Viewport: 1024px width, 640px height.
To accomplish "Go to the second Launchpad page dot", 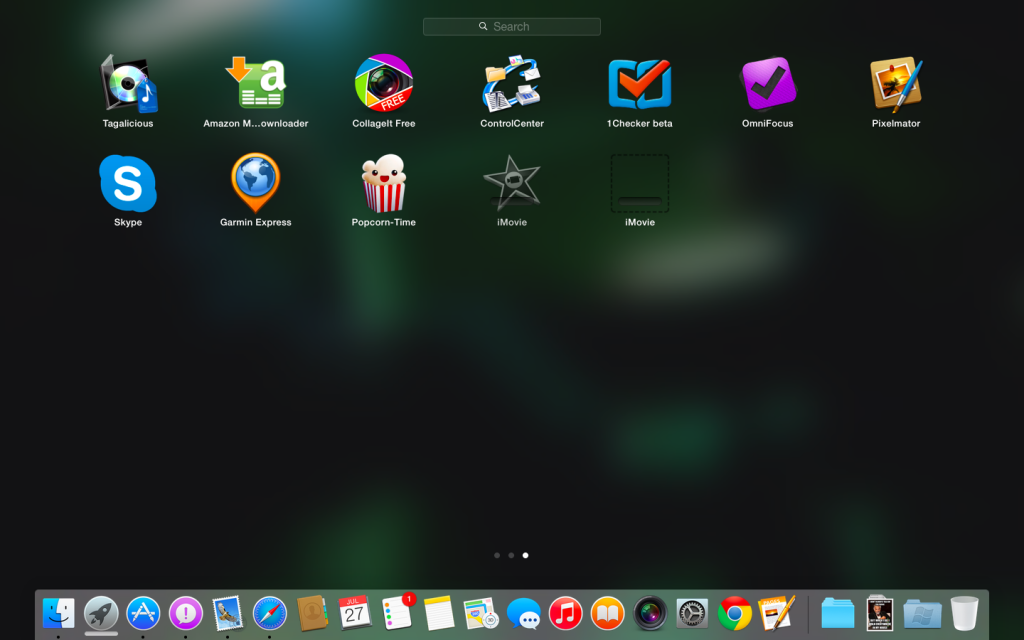I will [511, 555].
